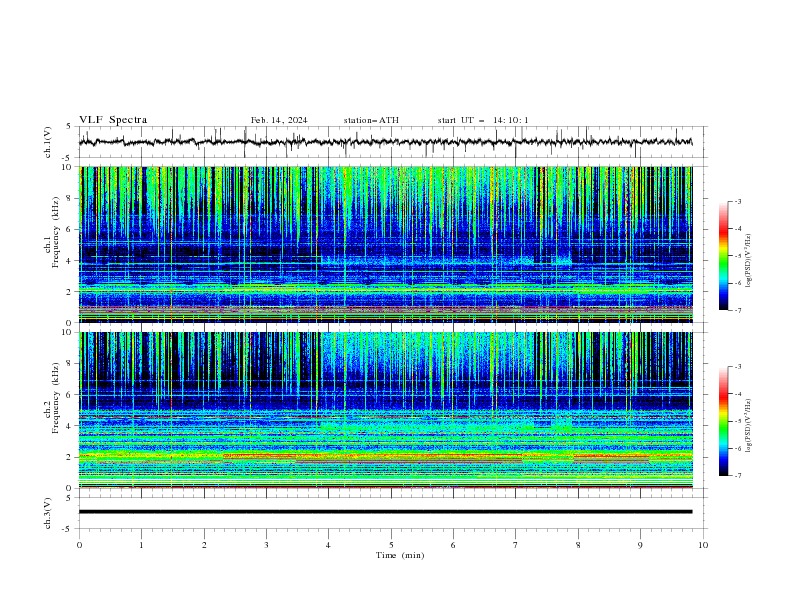Click the '-3' value on ch.1 color bar
The image size is (792, 612).
(737, 201)
